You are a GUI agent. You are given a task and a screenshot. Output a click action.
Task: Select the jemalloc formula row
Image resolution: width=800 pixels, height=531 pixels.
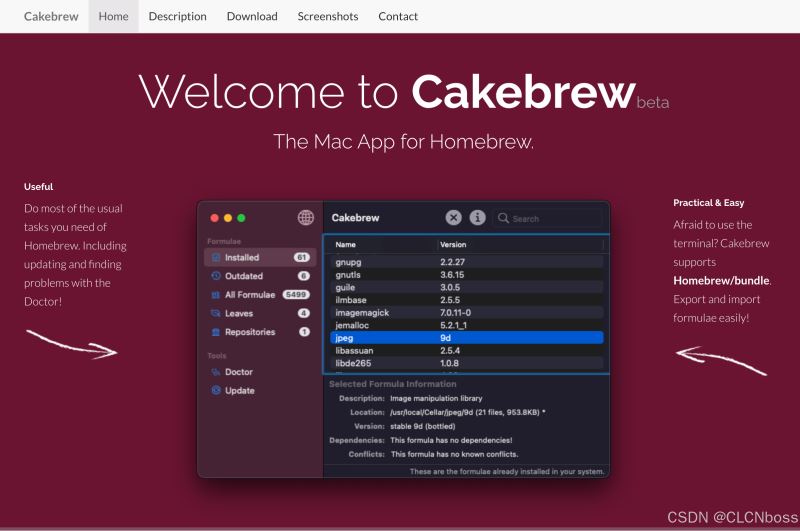coord(467,325)
